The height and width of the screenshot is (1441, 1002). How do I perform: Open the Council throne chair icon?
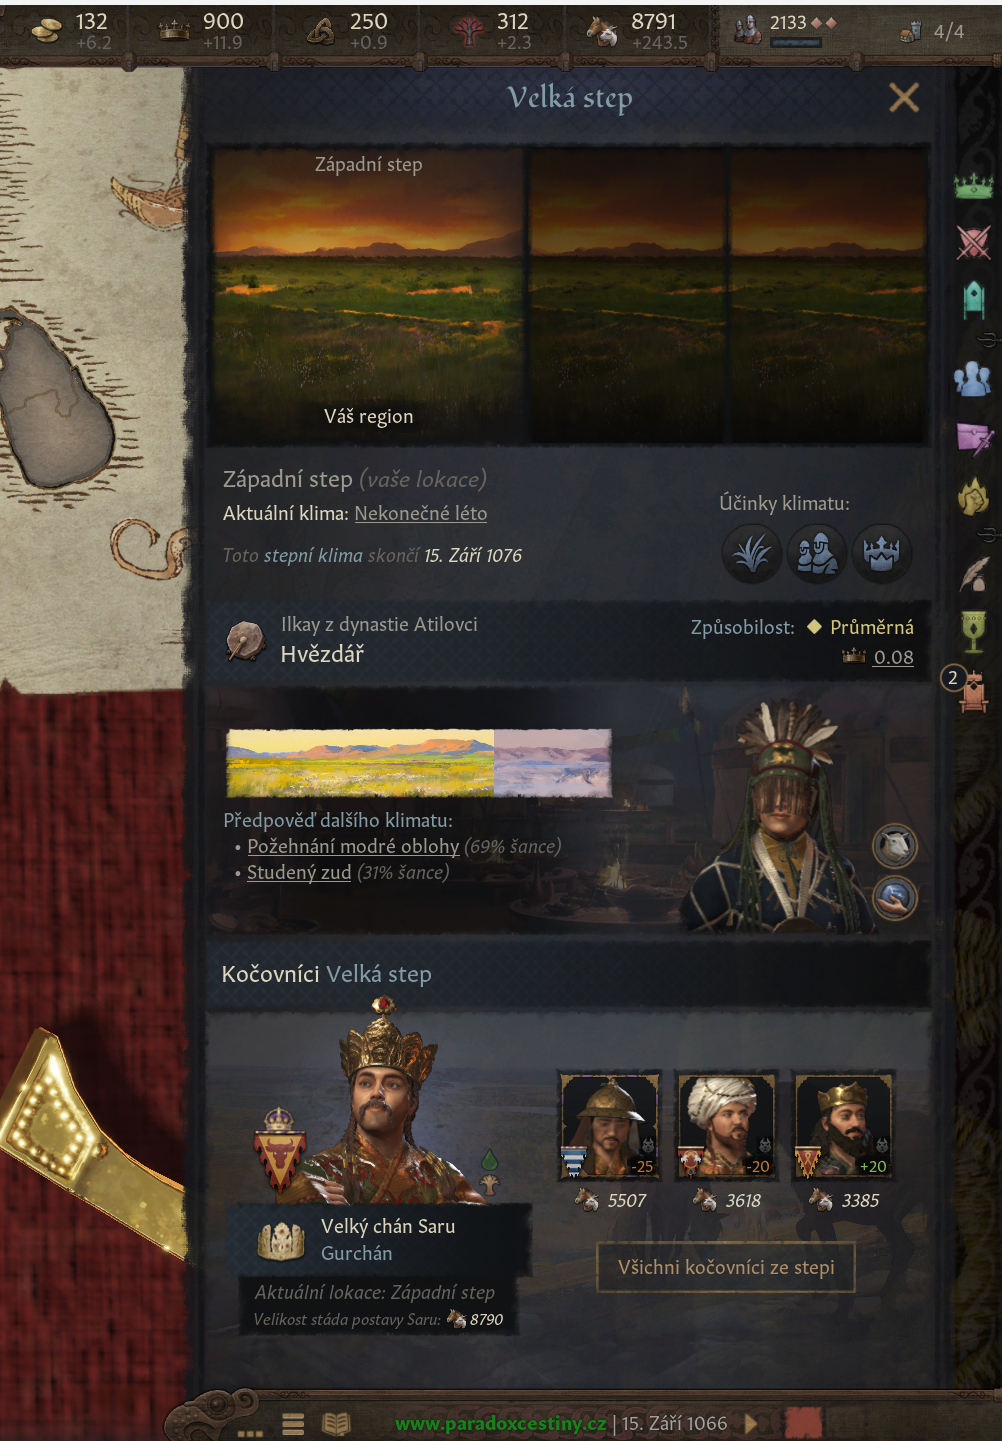[974, 300]
